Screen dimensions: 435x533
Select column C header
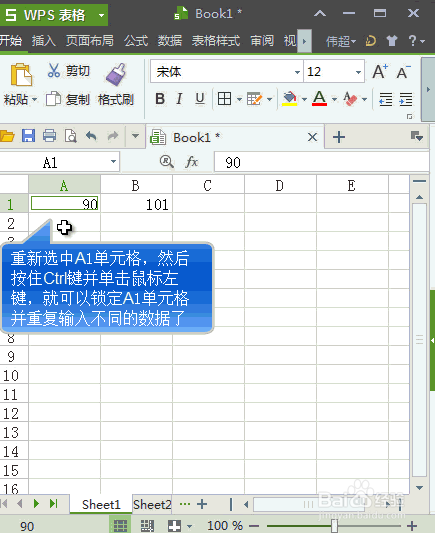[208, 185]
